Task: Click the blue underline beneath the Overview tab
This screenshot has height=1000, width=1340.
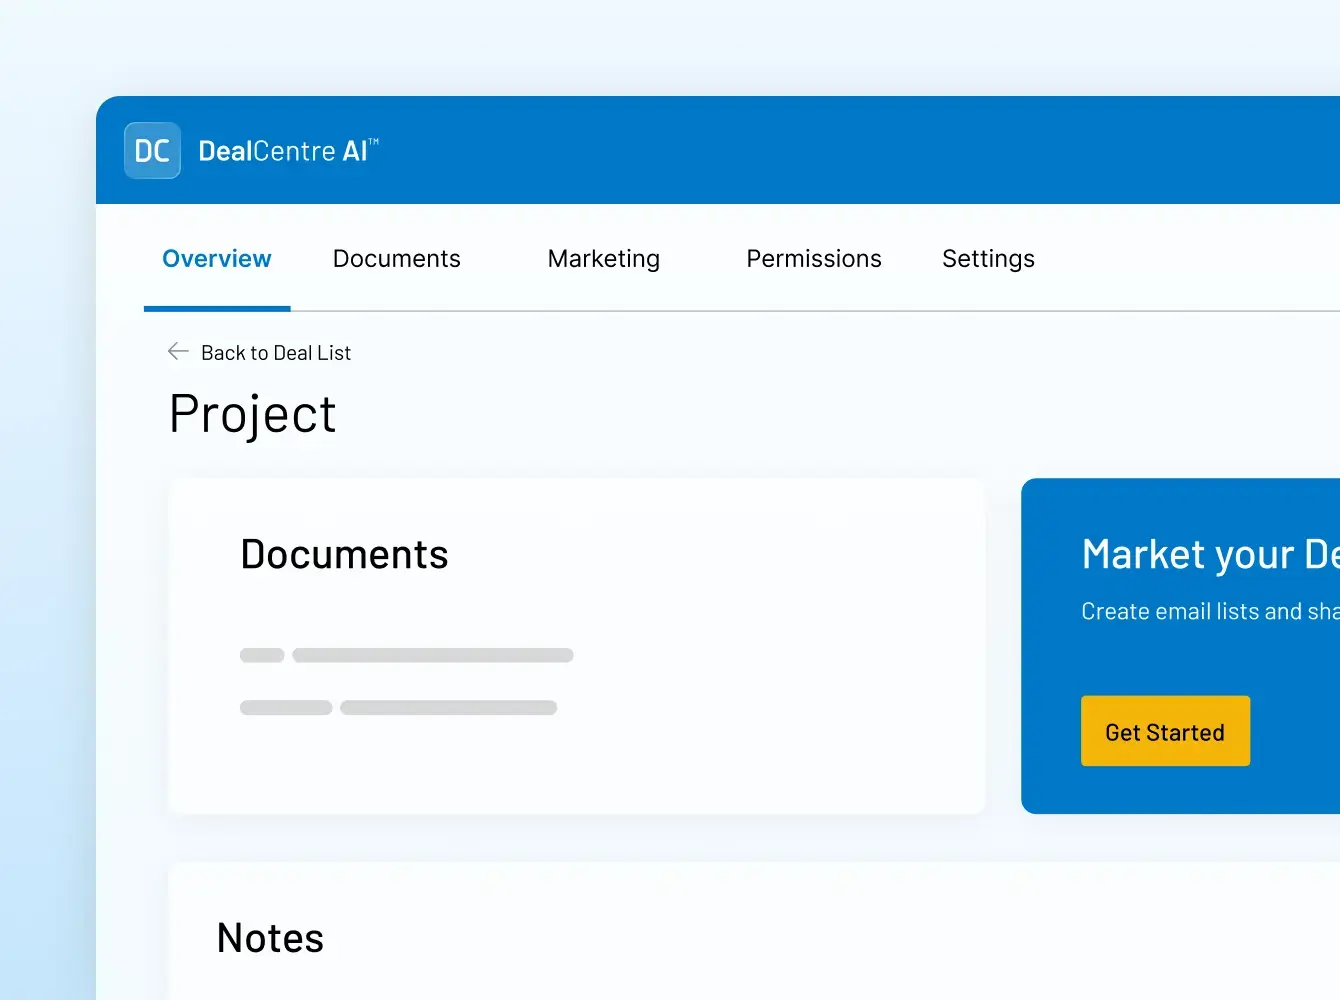Action: [x=217, y=309]
